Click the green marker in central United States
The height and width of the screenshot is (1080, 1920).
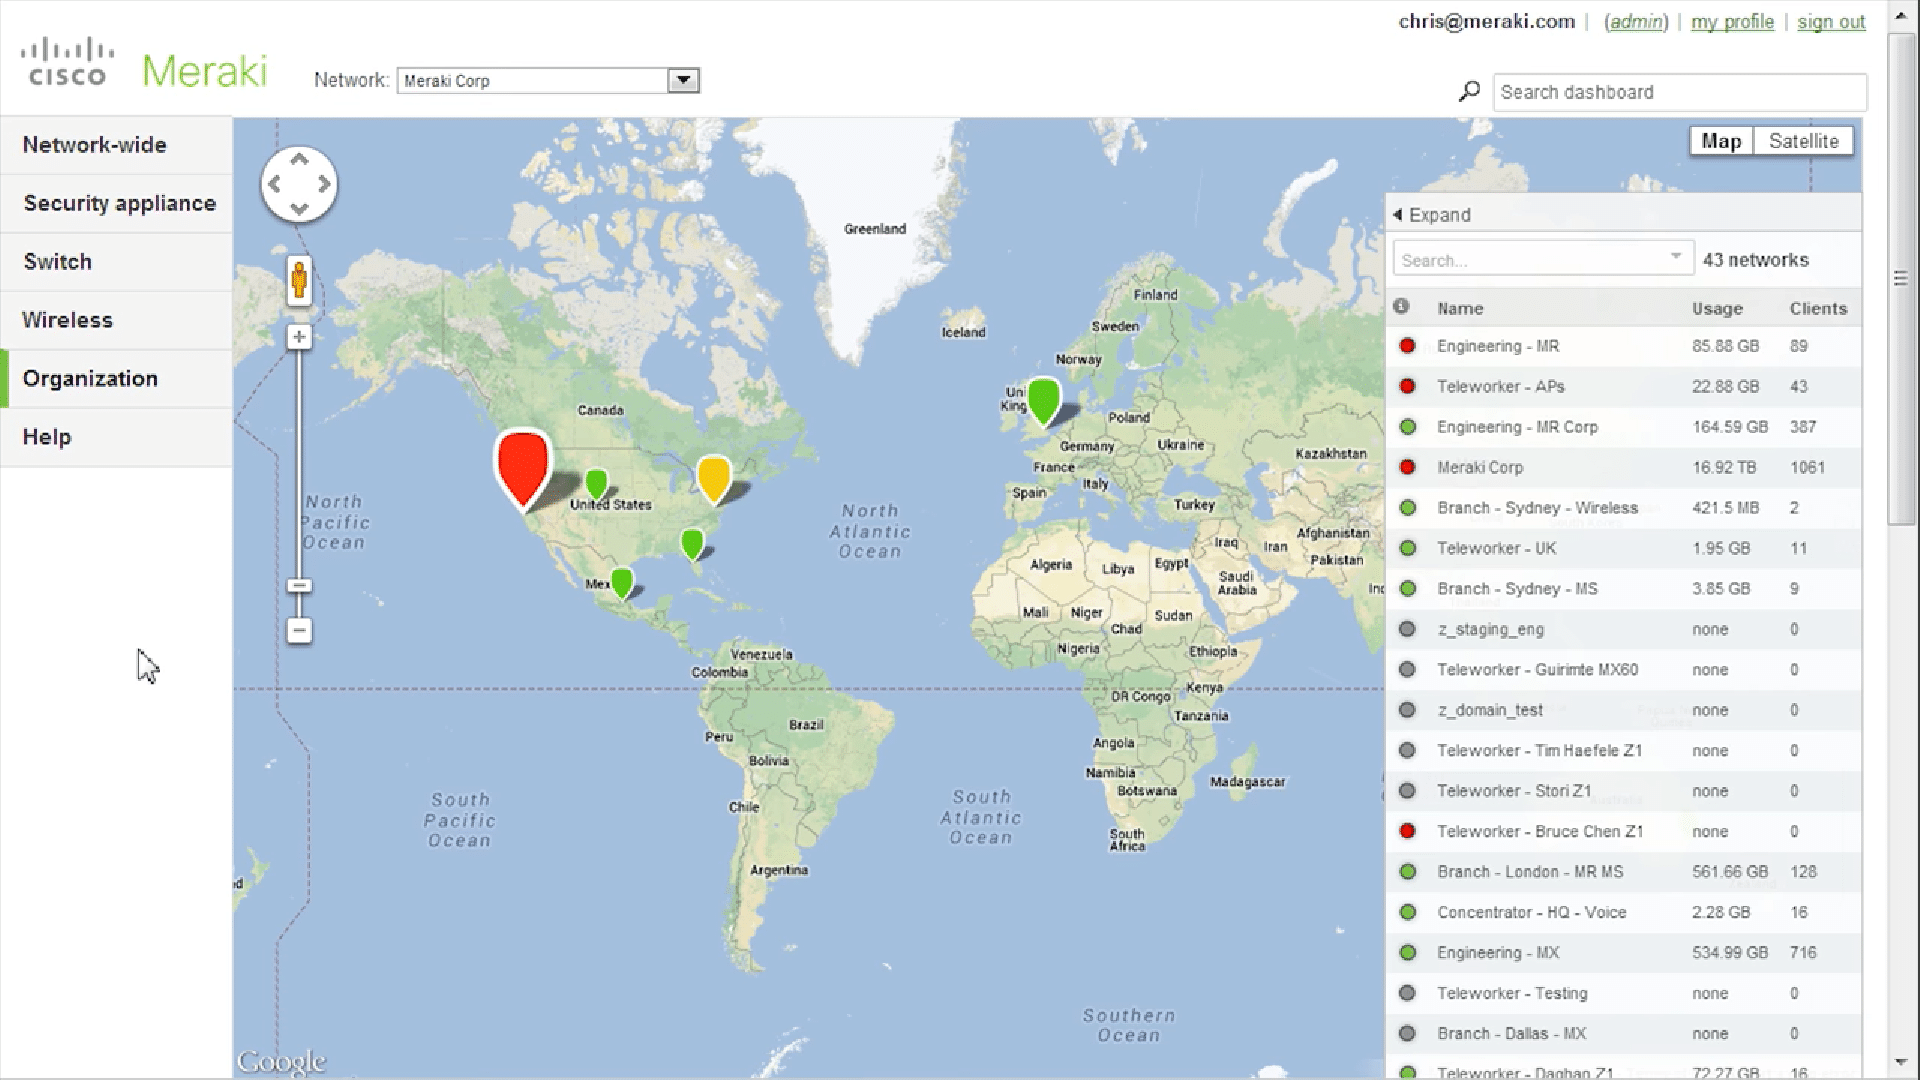(596, 484)
